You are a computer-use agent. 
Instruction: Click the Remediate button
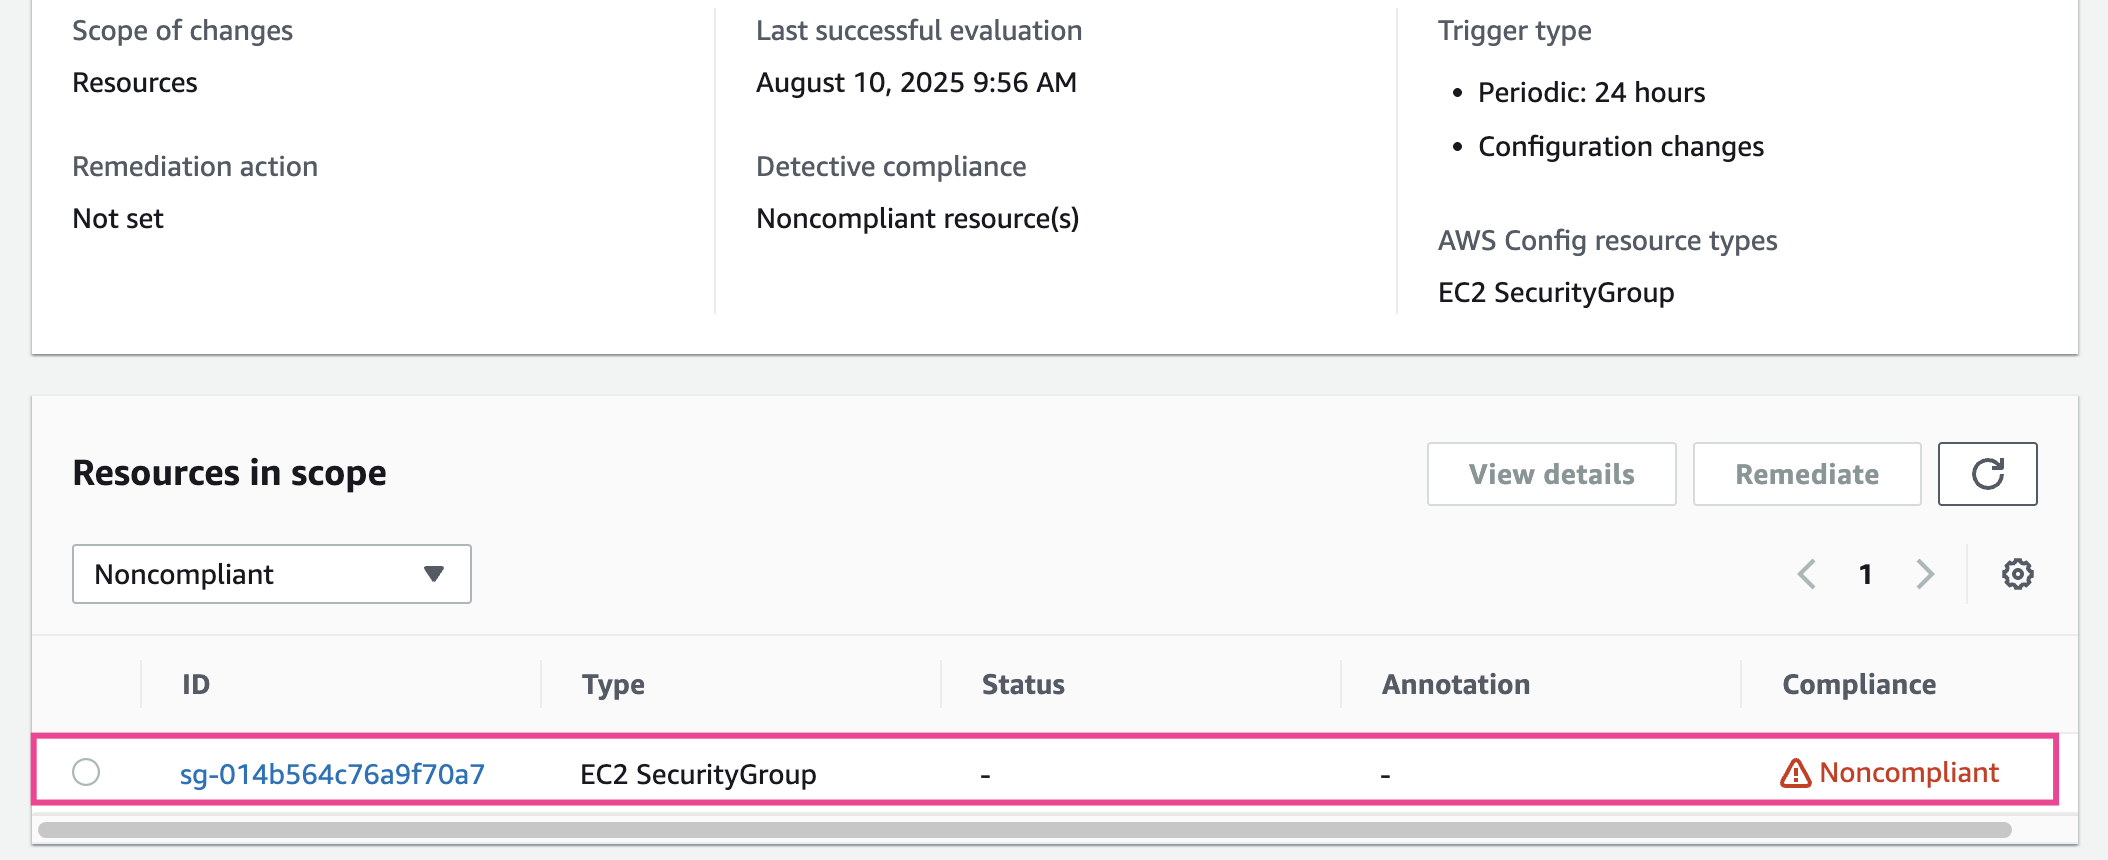[x=1806, y=474]
